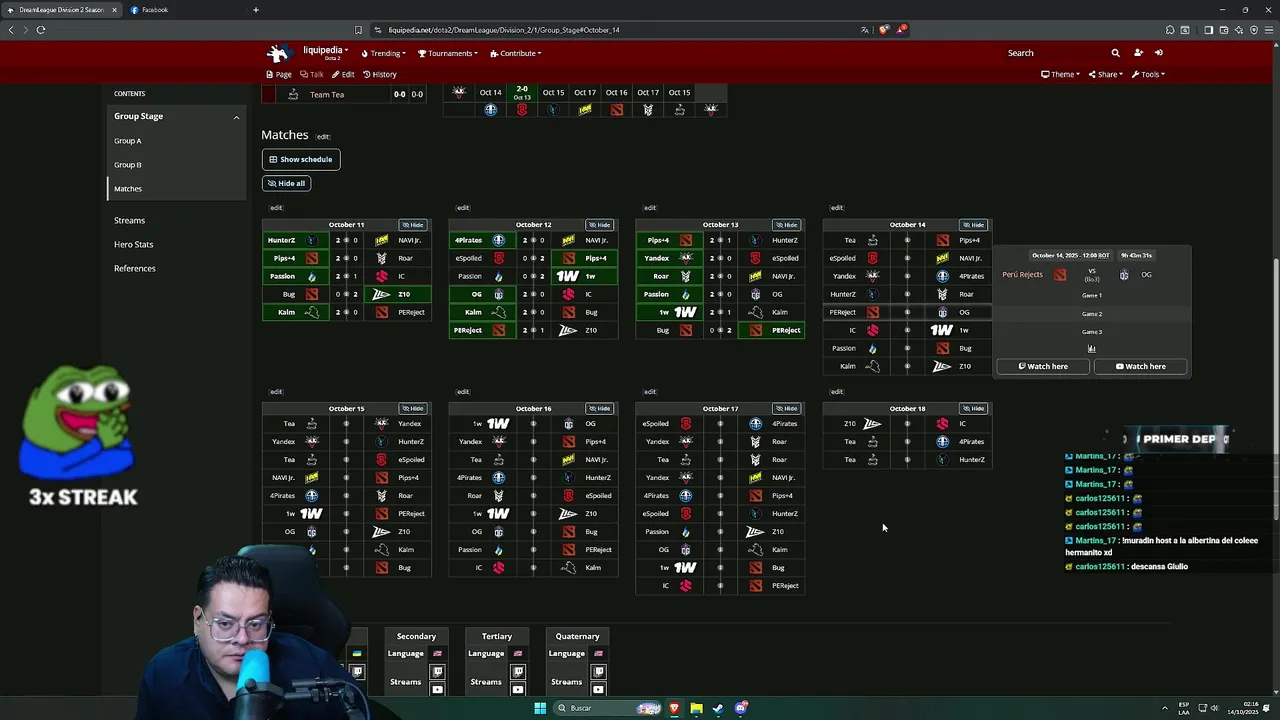Click the NAVI Jr. logo in October 11 matches
1280x720 pixels.
point(381,240)
